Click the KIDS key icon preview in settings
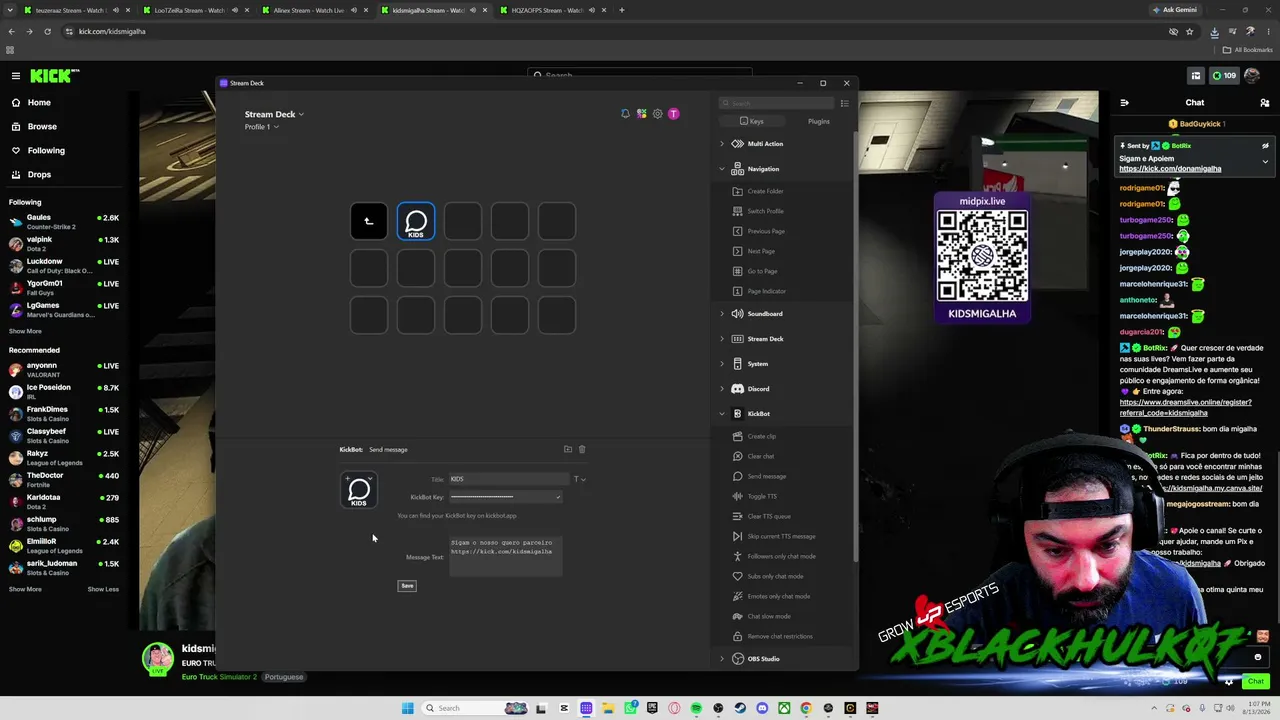This screenshot has width=1280, height=720. pyautogui.click(x=359, y=490)
